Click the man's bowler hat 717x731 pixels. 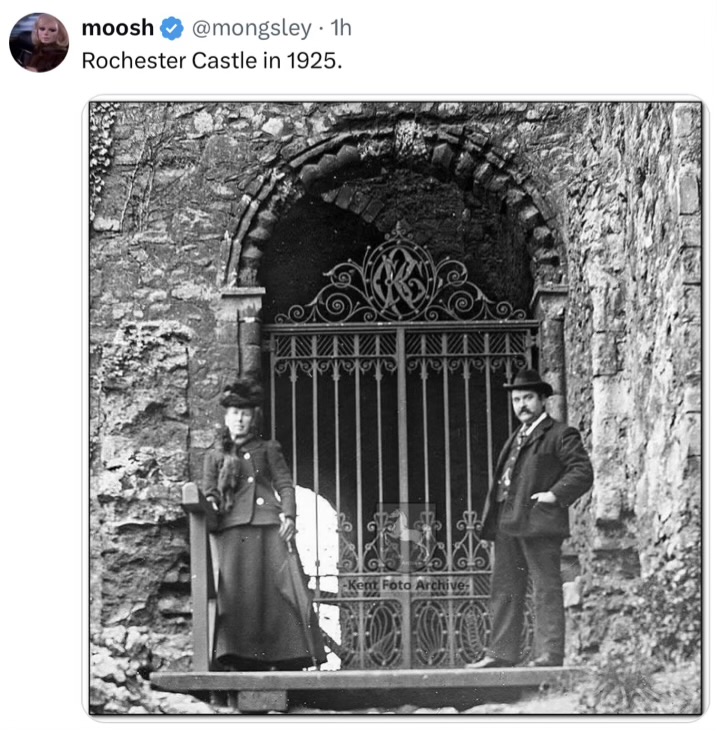(528, 383)
